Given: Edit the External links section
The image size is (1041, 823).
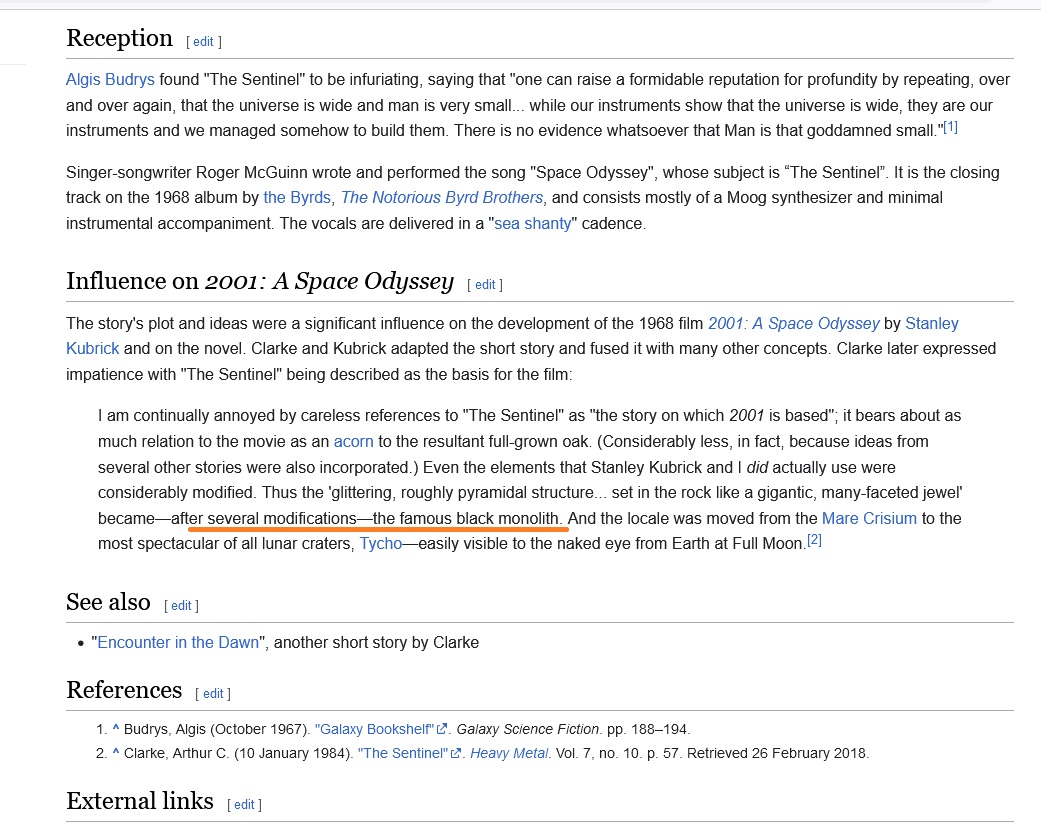Looking at the screenshot, I should [244, 804].
